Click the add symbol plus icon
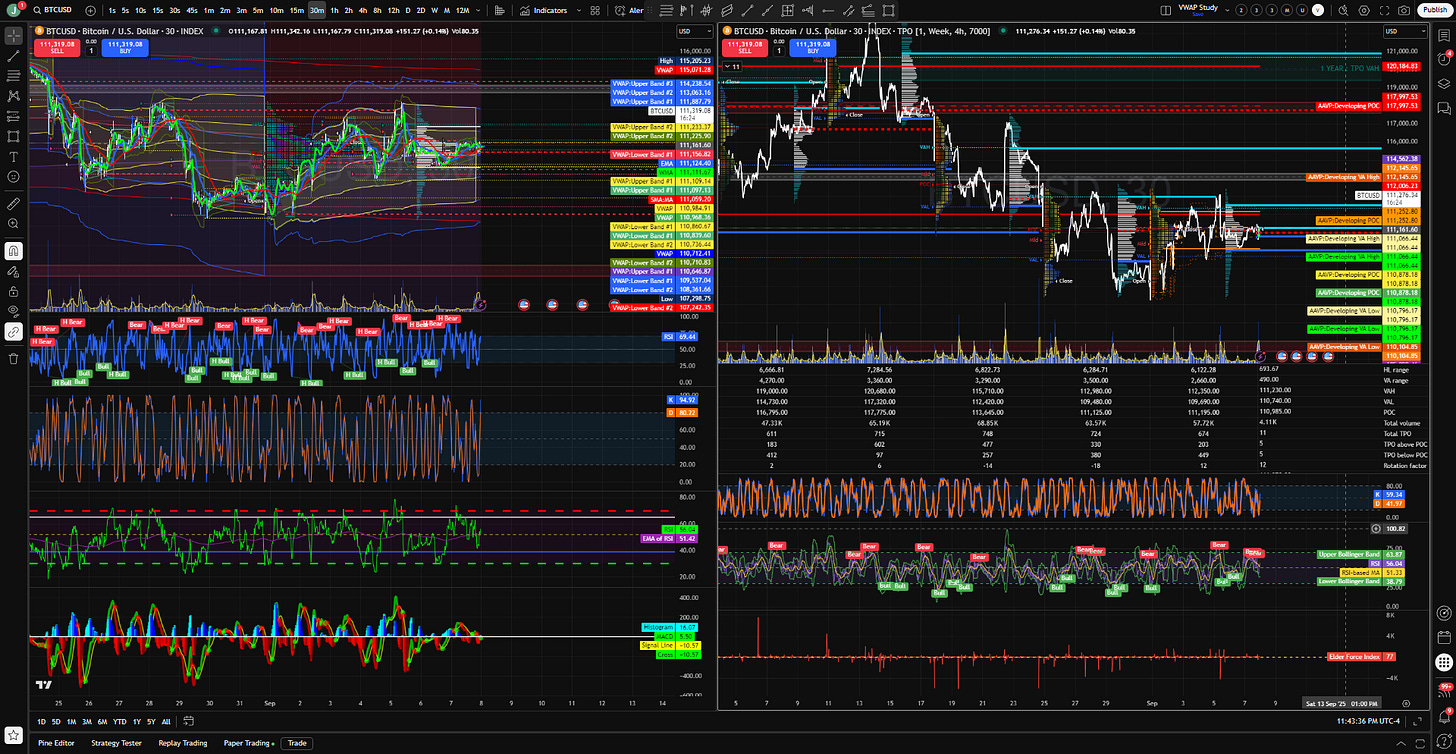This screenshot has width=1456, height=754. (90, 10)
